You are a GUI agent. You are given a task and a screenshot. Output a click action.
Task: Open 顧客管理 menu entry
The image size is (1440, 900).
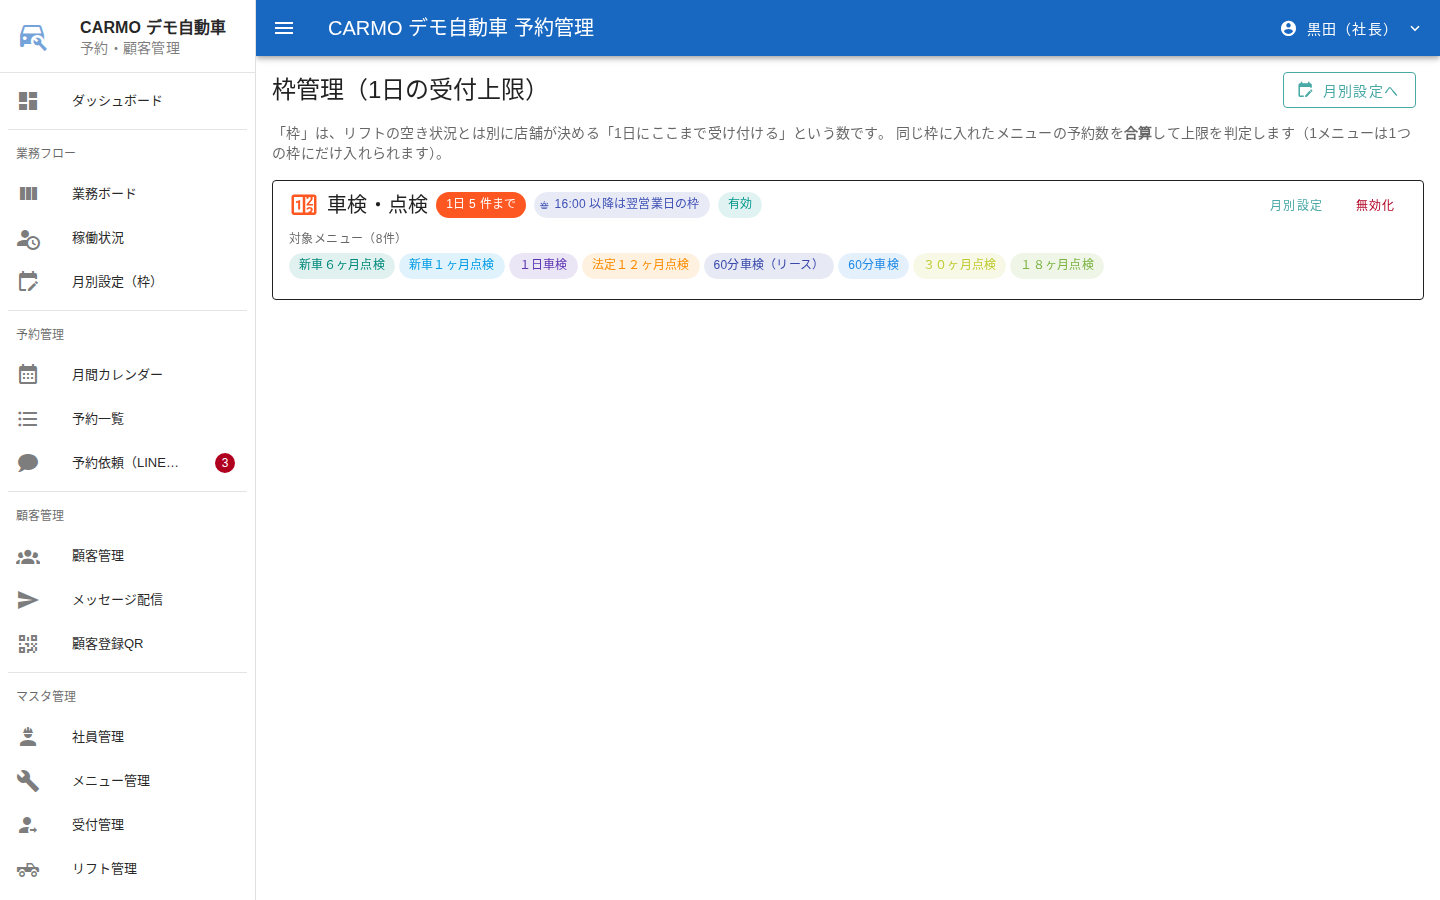tap(127, 556)
